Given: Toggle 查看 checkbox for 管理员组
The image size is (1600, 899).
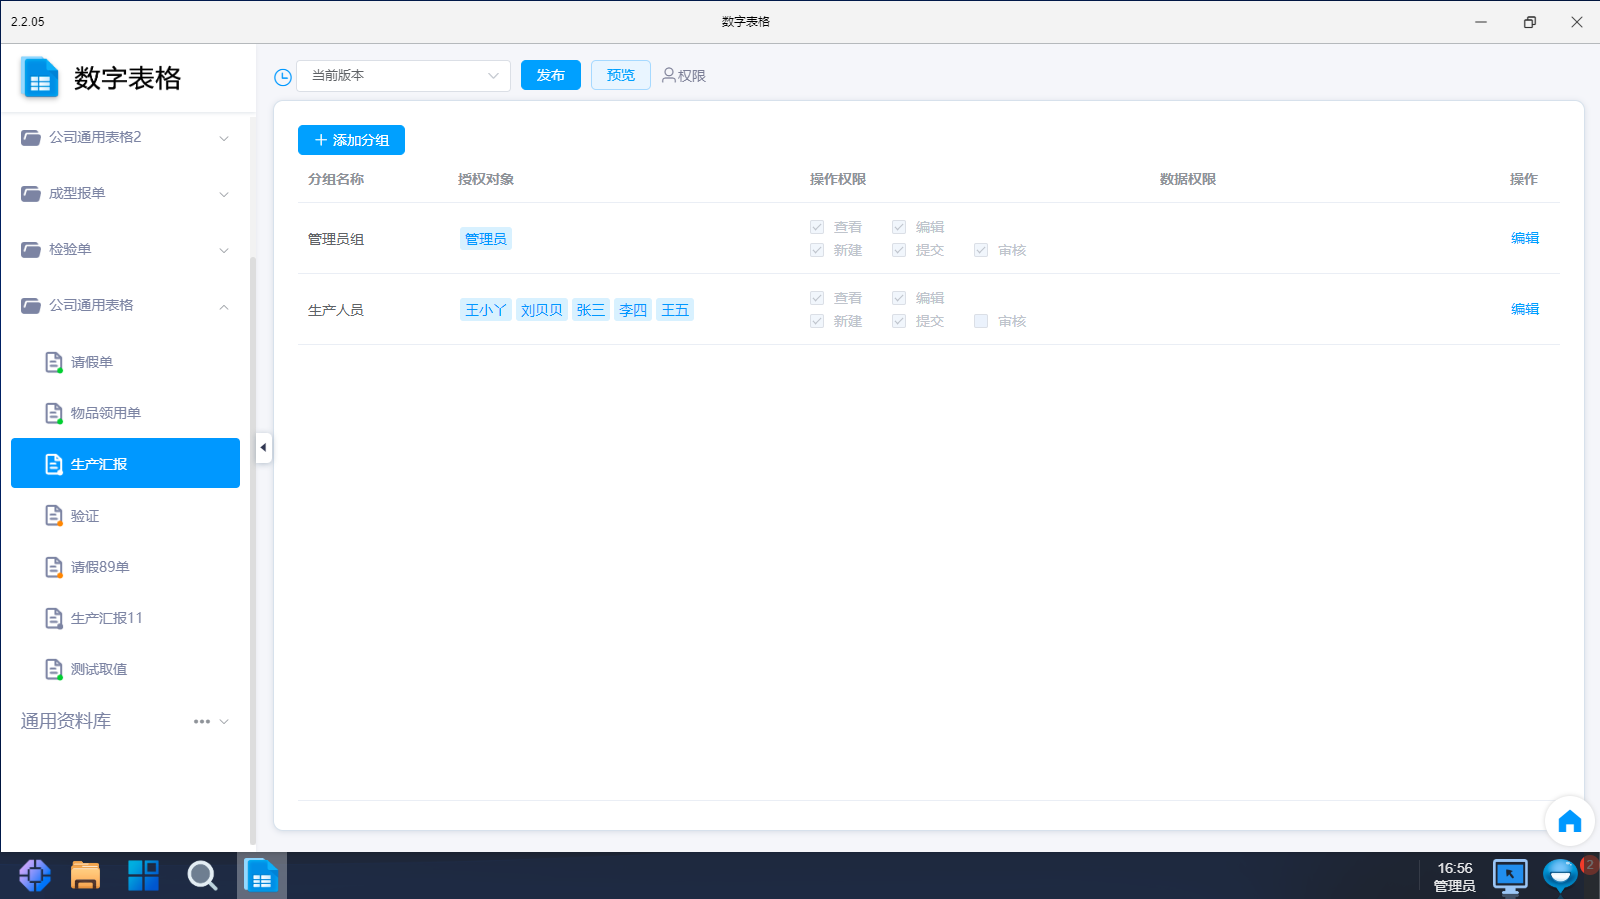Looking at the screenshot, I should [817, 227].
